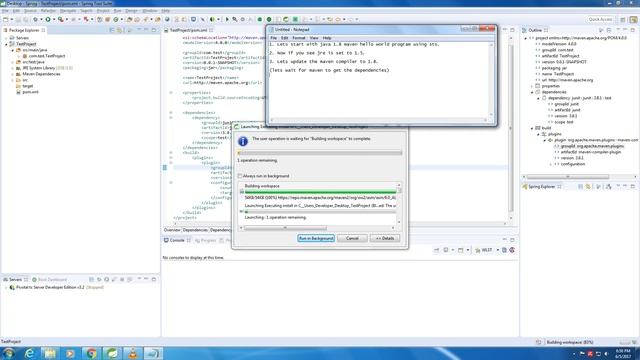Screen dimensions: 640x360
Task: Open File Explorer from taskbar
Action: [50, 353]
